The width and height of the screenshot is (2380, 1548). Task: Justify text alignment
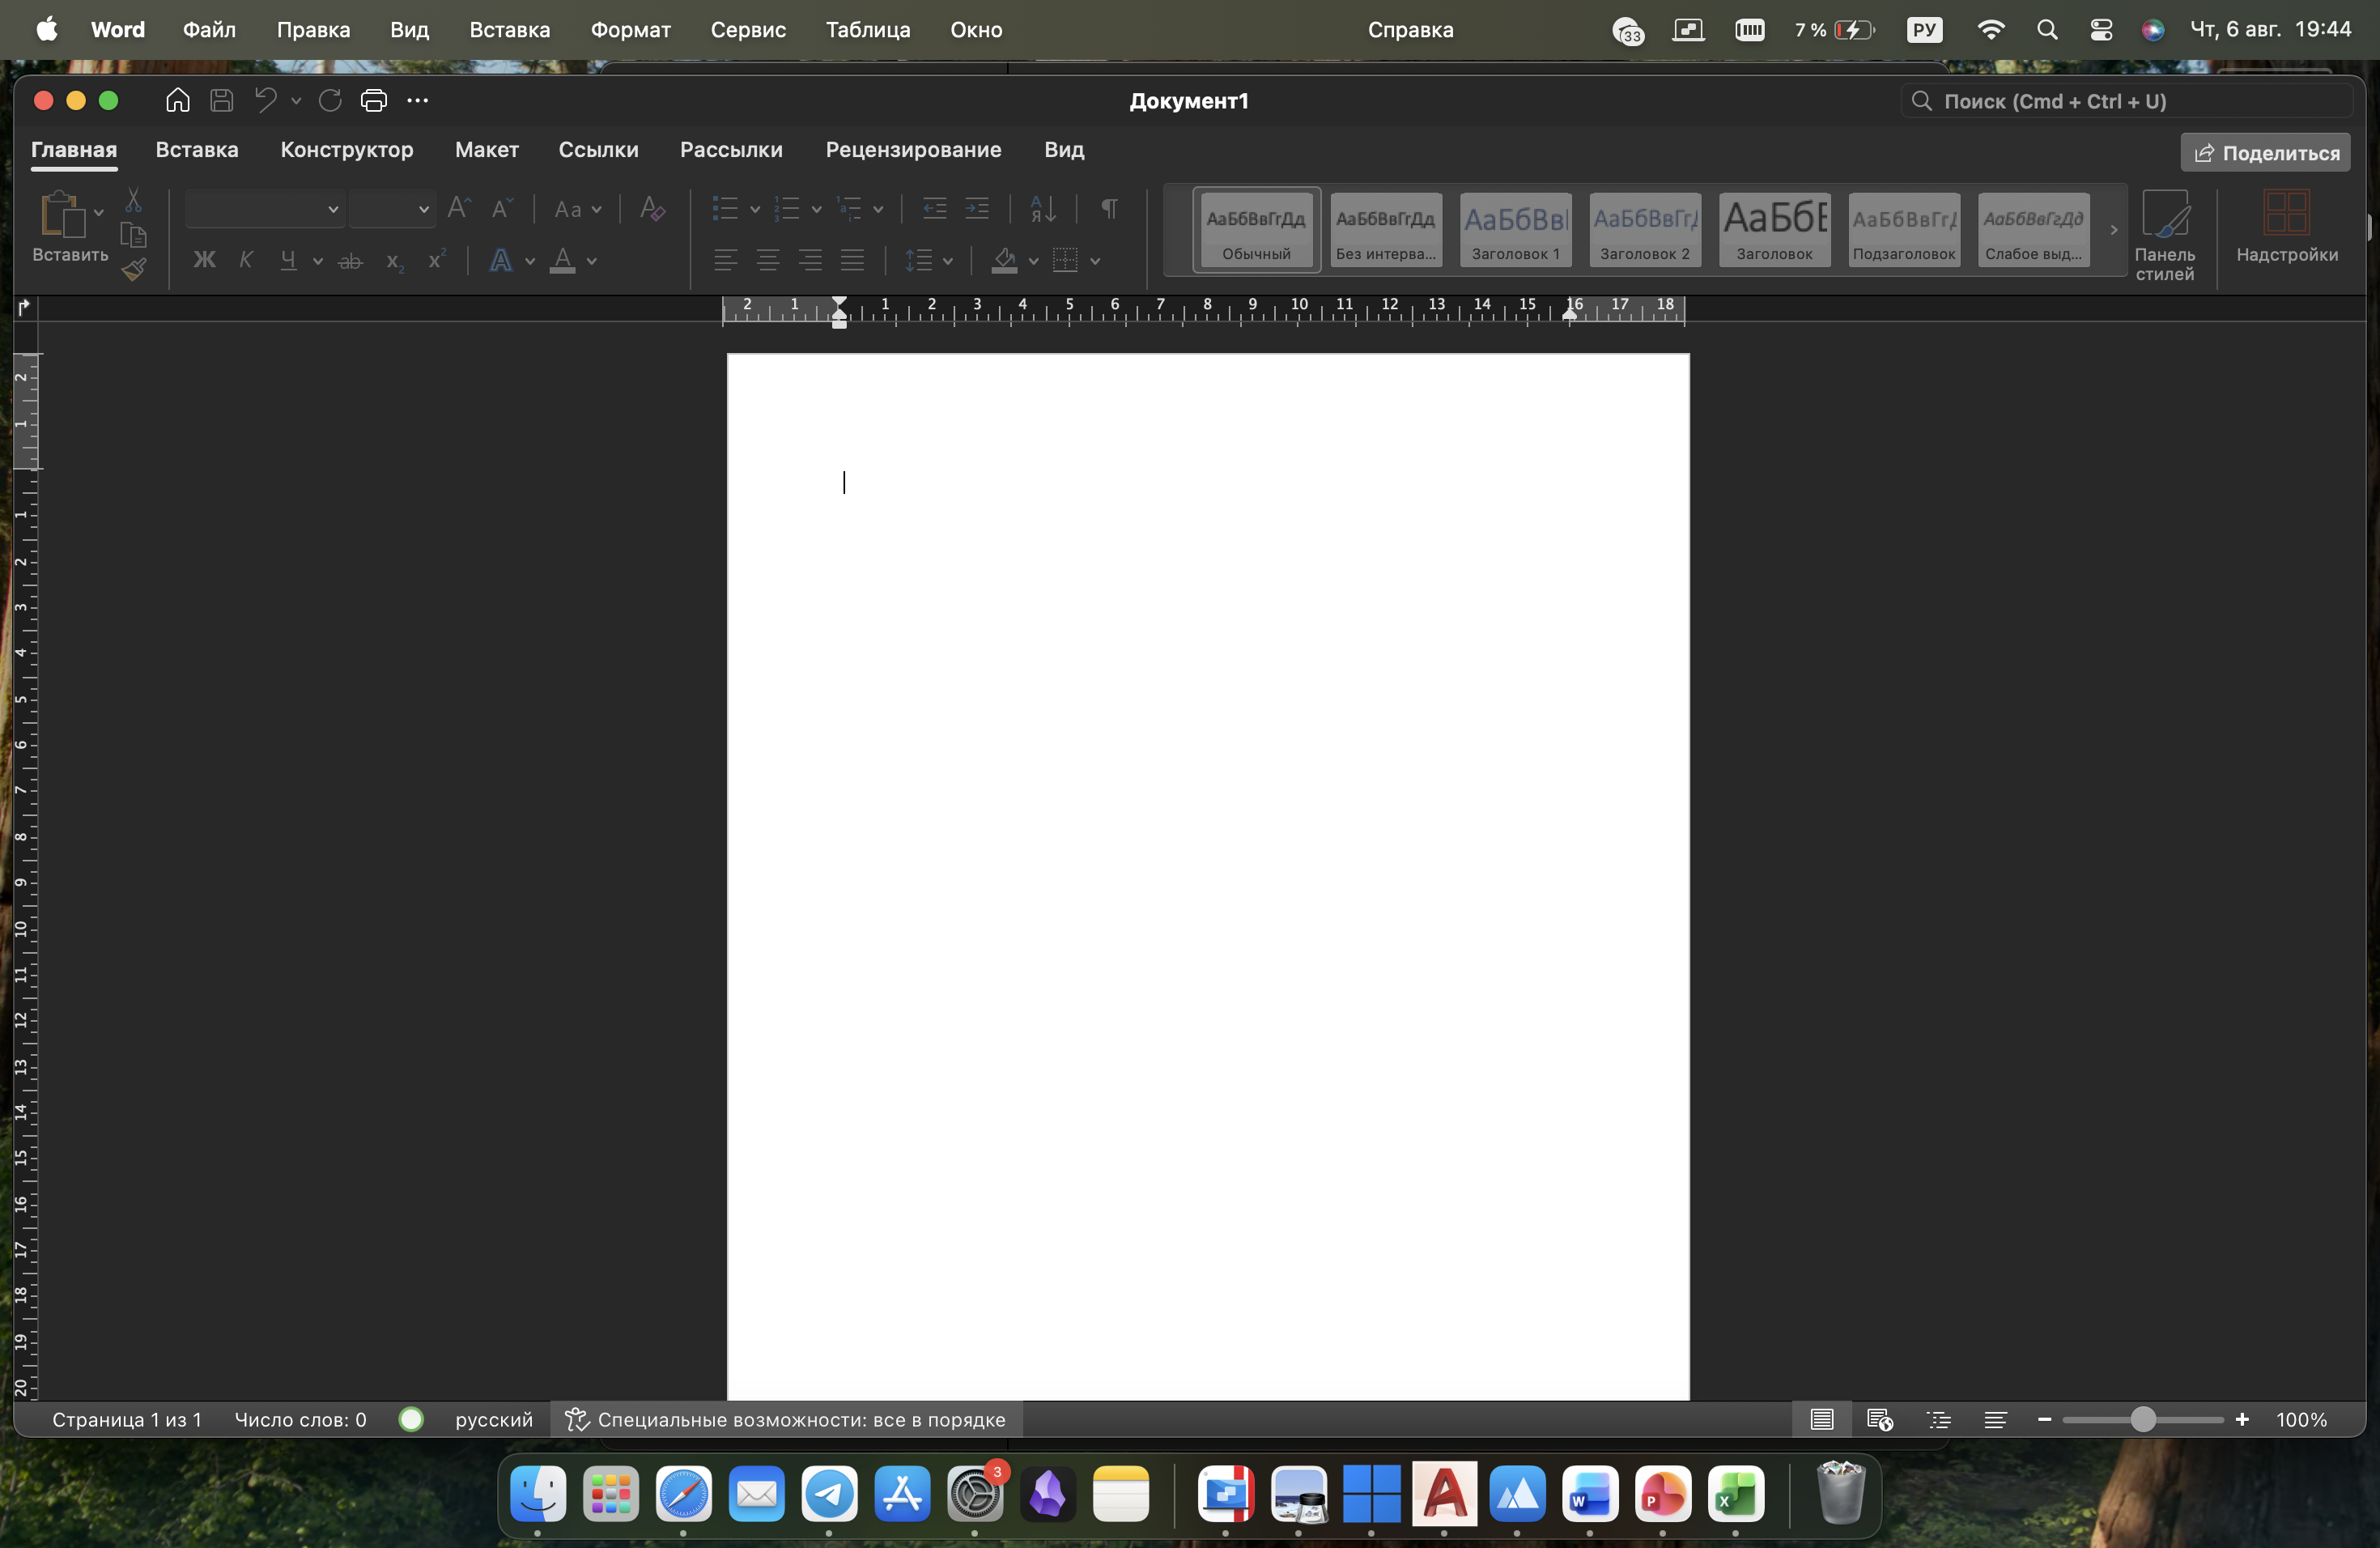click(x=852, y=260)
